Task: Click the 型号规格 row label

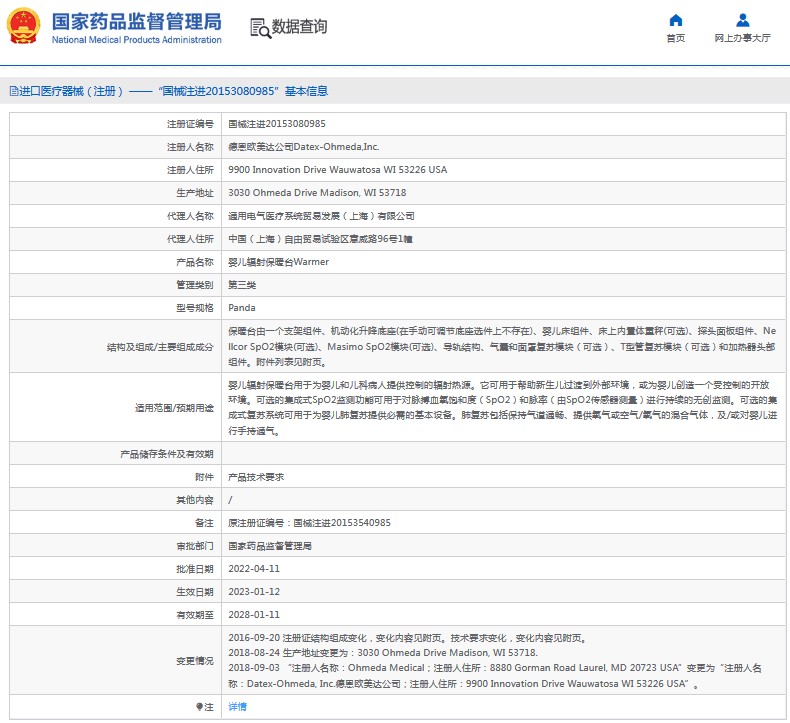Action: pos(195,308)
